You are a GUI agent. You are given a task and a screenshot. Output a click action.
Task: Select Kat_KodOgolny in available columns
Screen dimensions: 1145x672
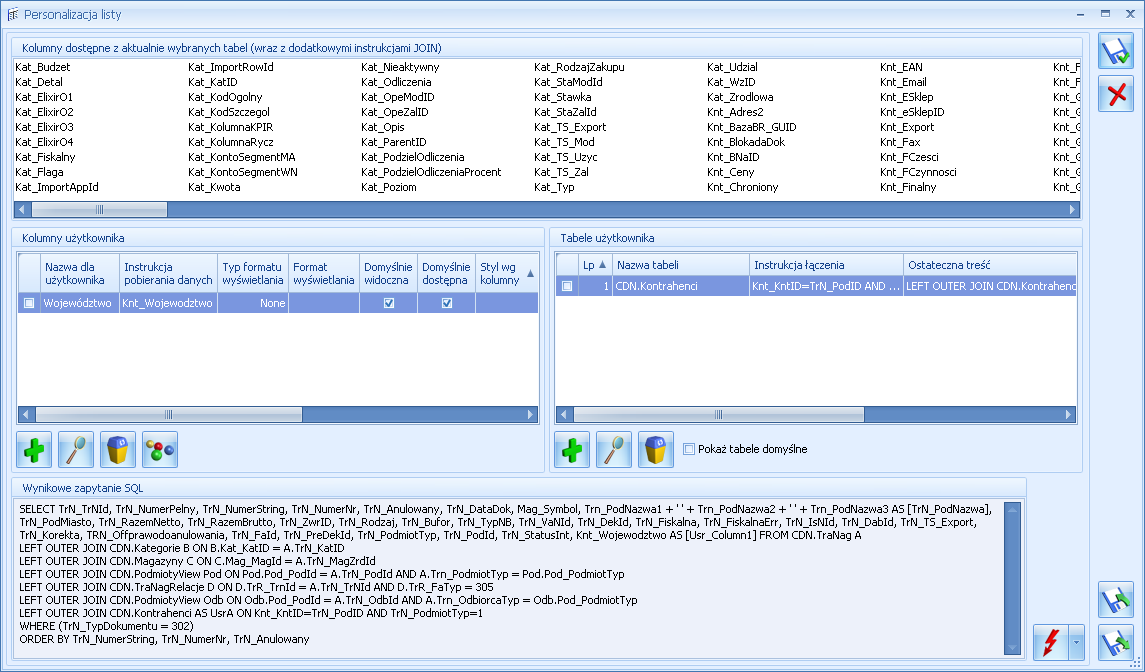[225, 97]
